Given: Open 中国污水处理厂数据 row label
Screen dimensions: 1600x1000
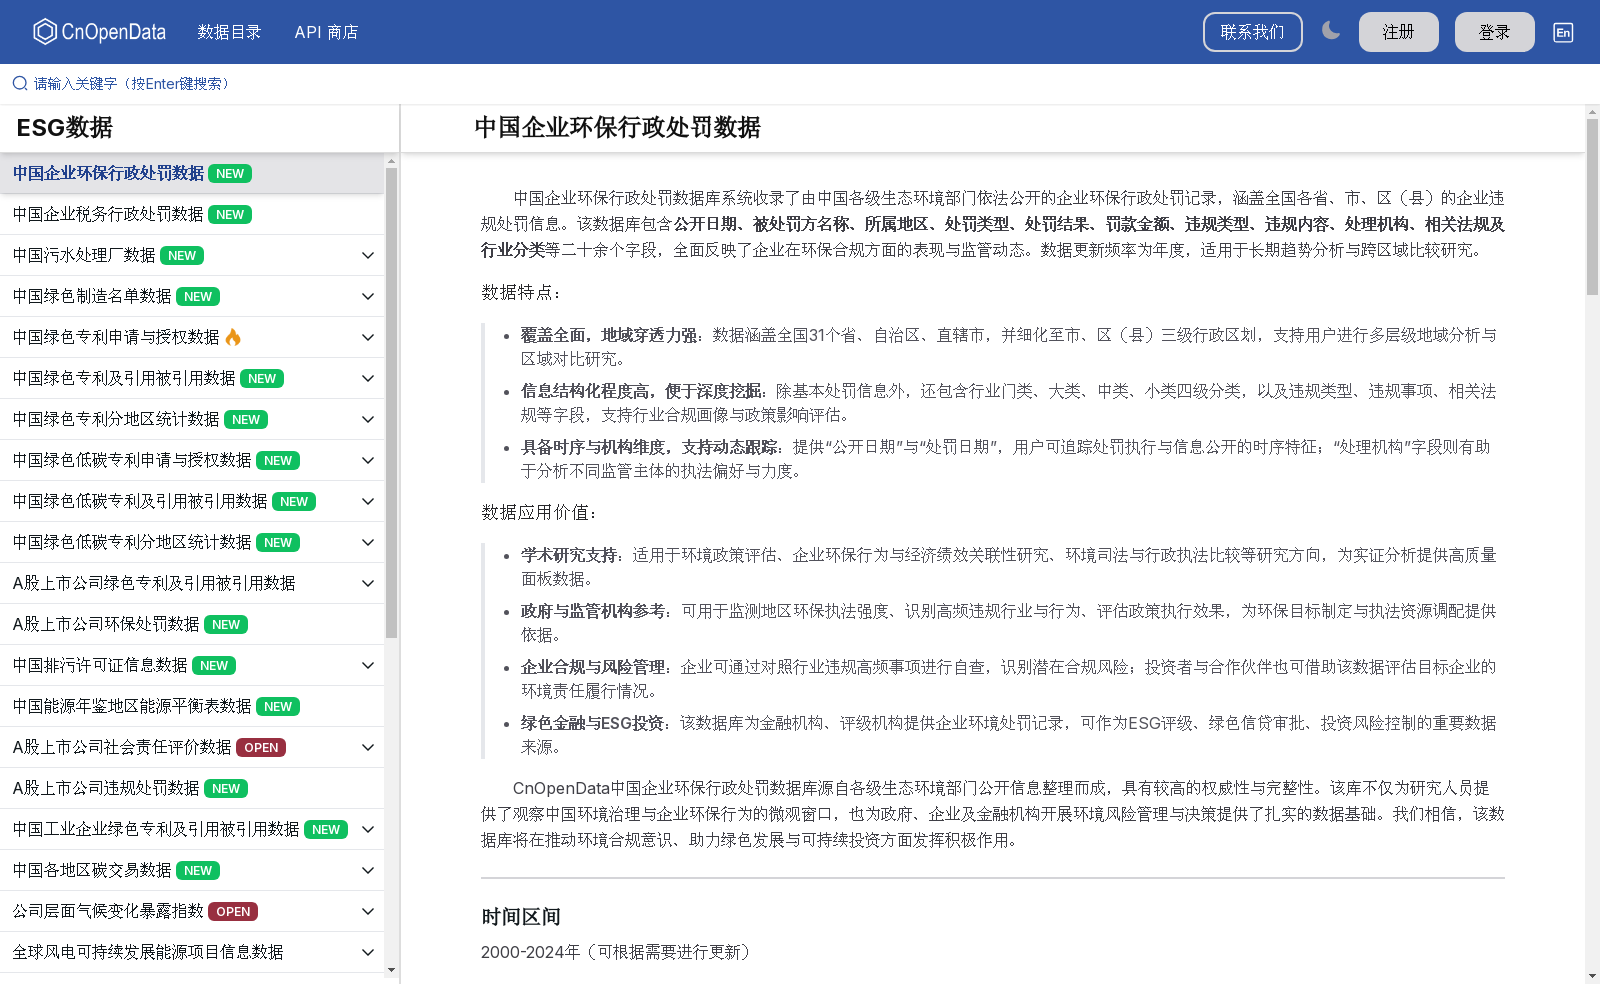Looking at the screenshot, I should [x=84, y=255].
